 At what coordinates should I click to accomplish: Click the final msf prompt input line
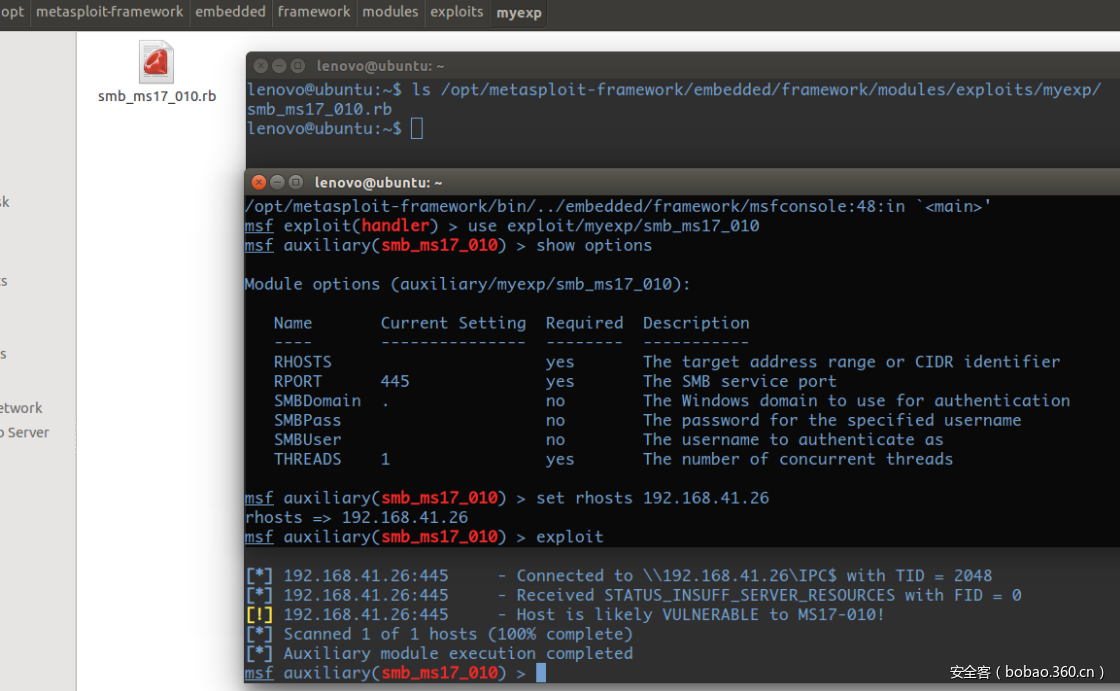point(541,673)
